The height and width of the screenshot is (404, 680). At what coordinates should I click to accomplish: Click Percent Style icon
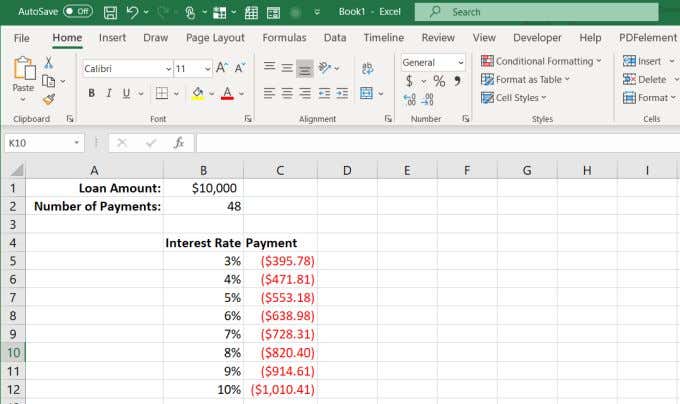pyautogui.click(x=439, y=81)
